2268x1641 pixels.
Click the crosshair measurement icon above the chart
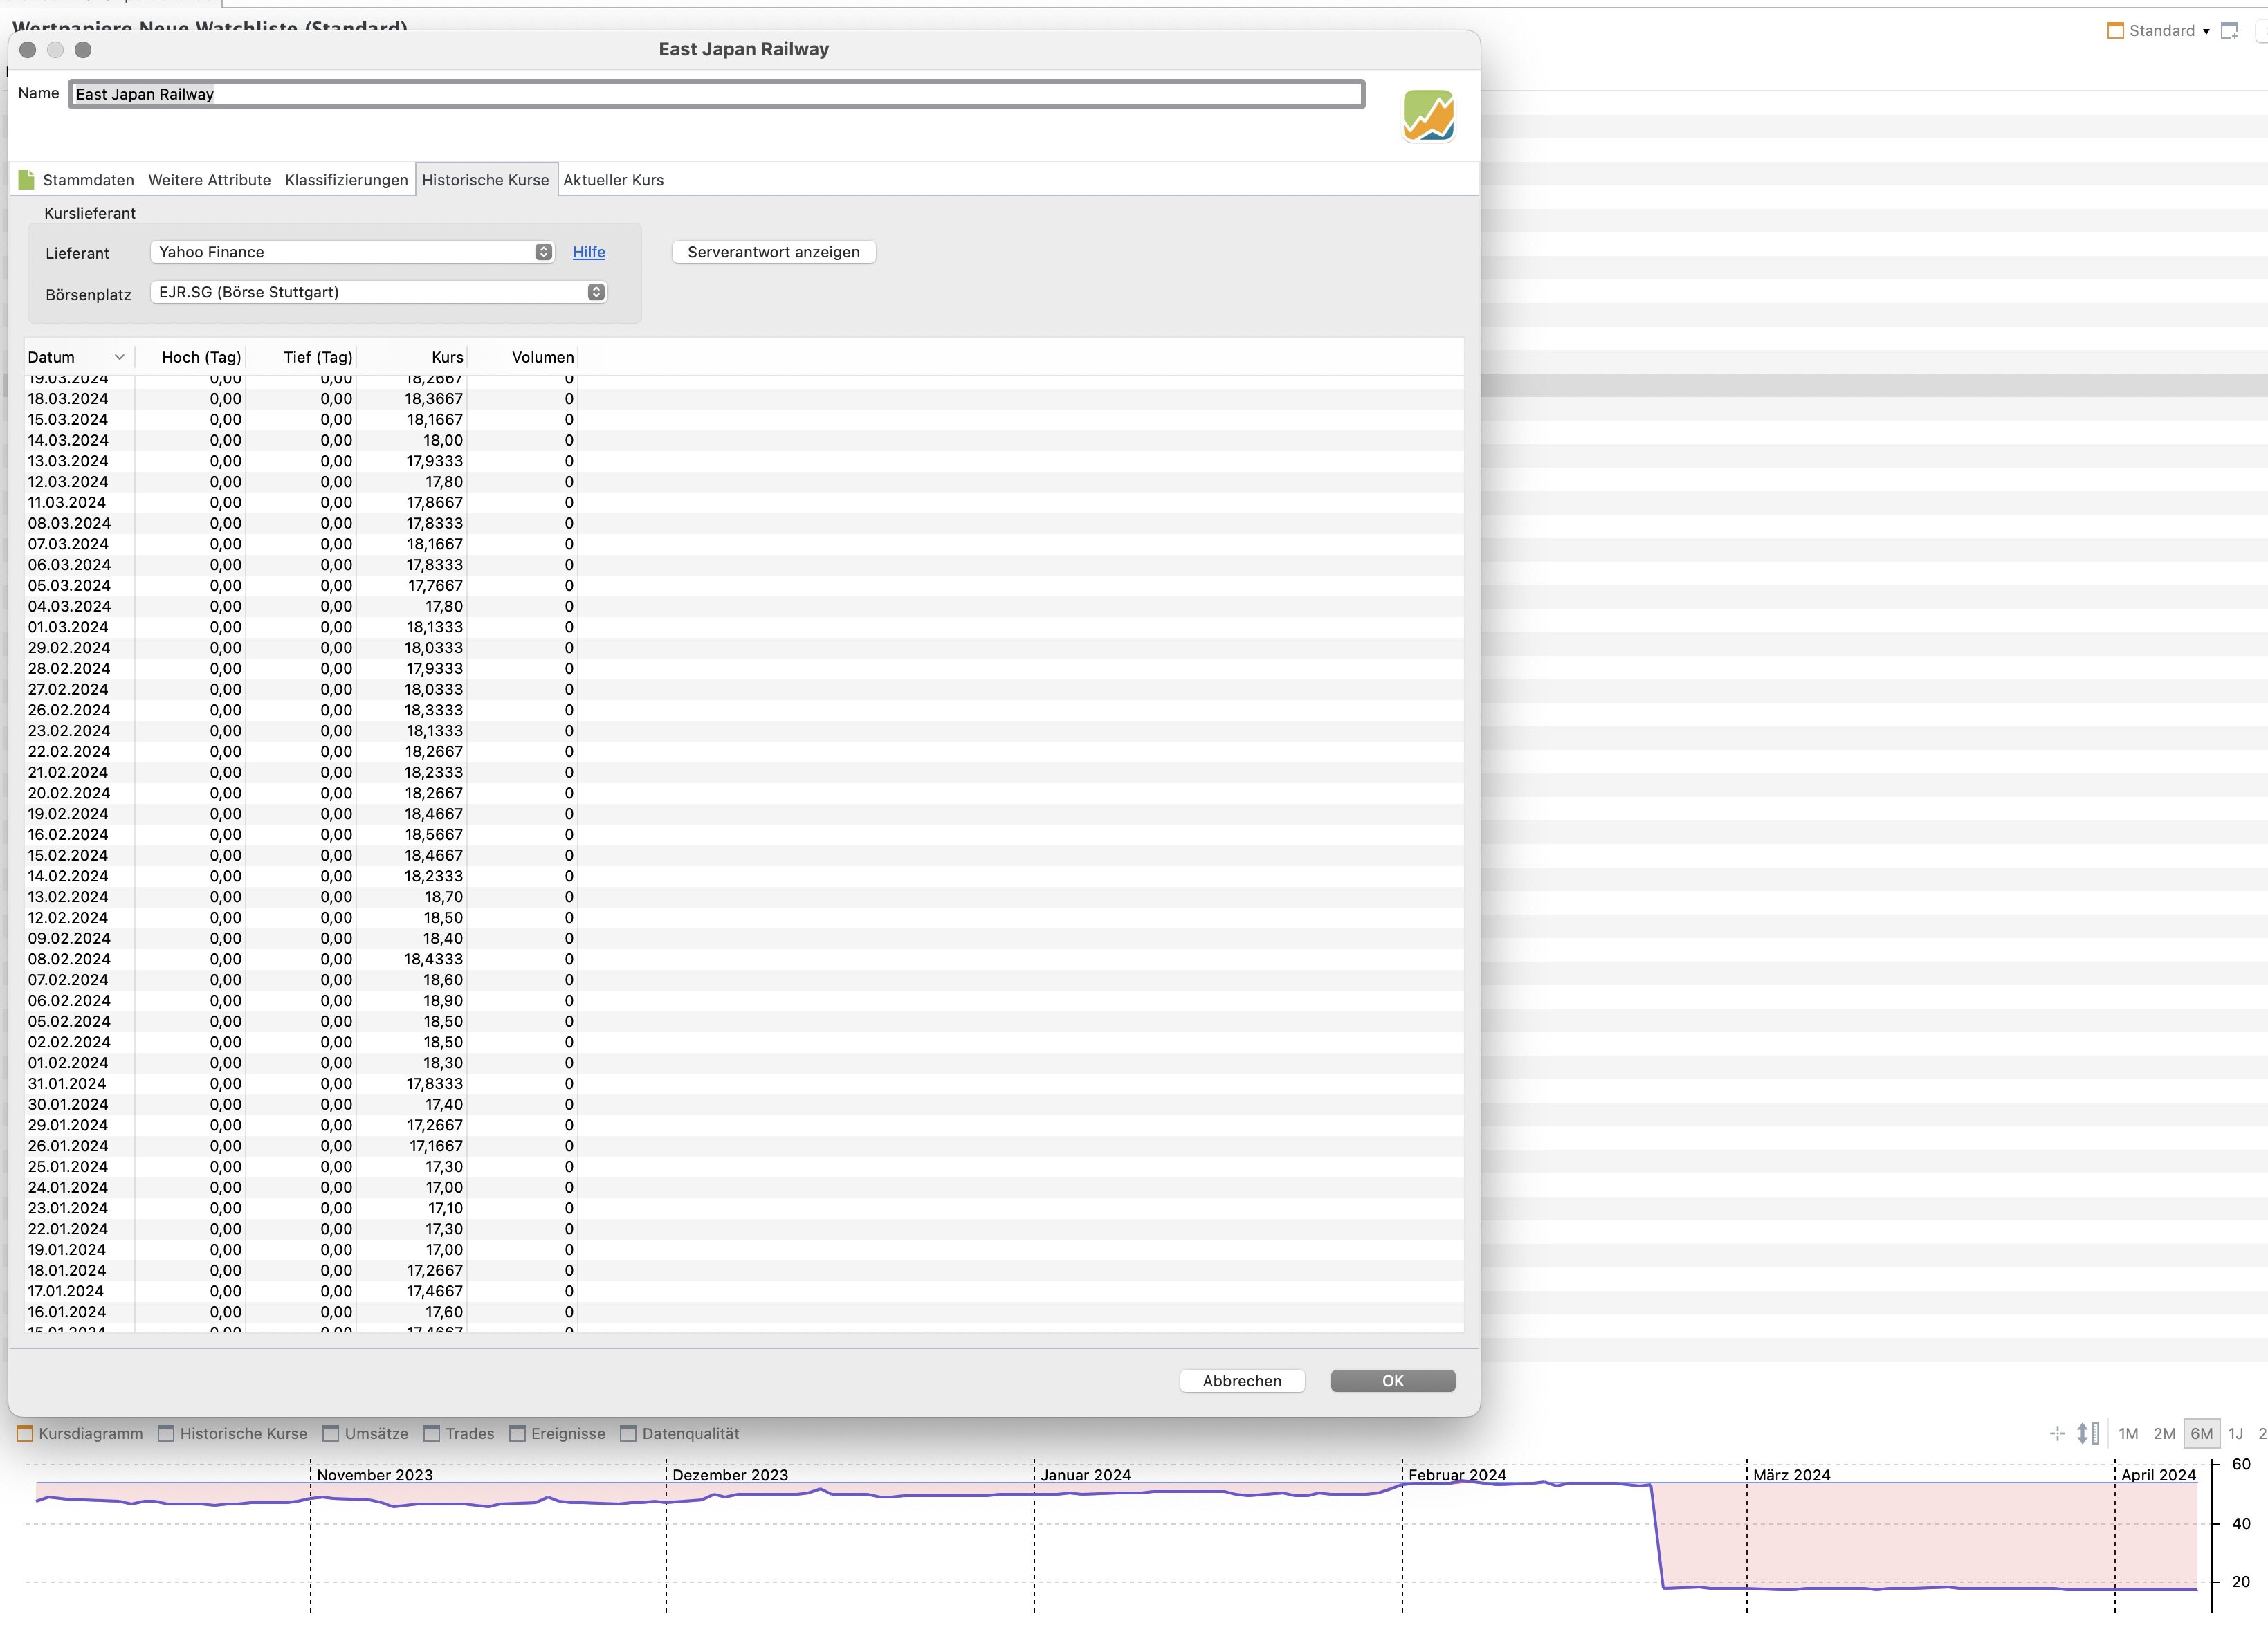2057,1433
